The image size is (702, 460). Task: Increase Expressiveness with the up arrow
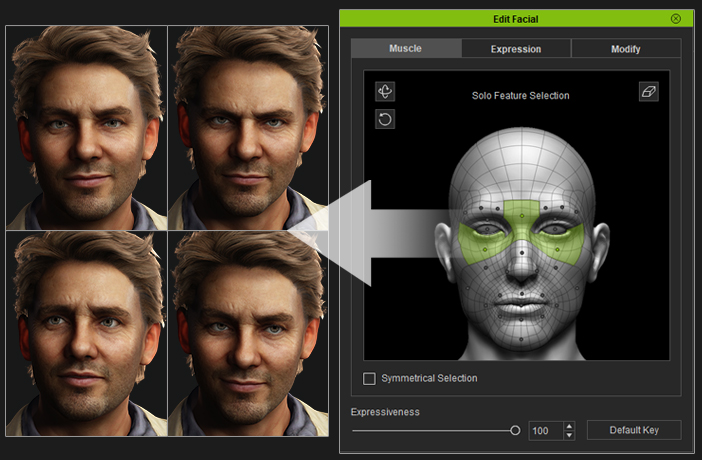569,425
